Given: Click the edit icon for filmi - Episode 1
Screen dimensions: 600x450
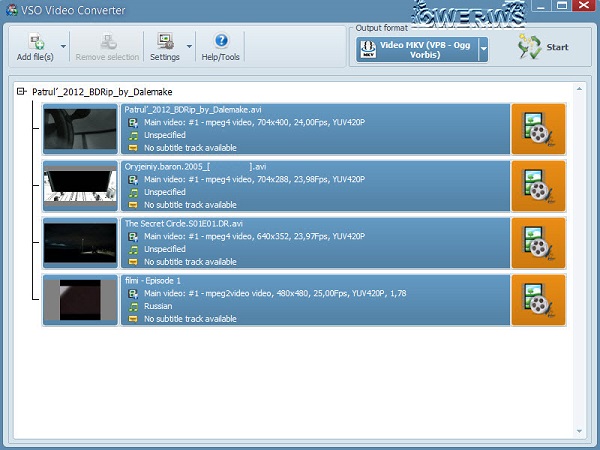Looking at the screenshot, I should pos(538,300).
